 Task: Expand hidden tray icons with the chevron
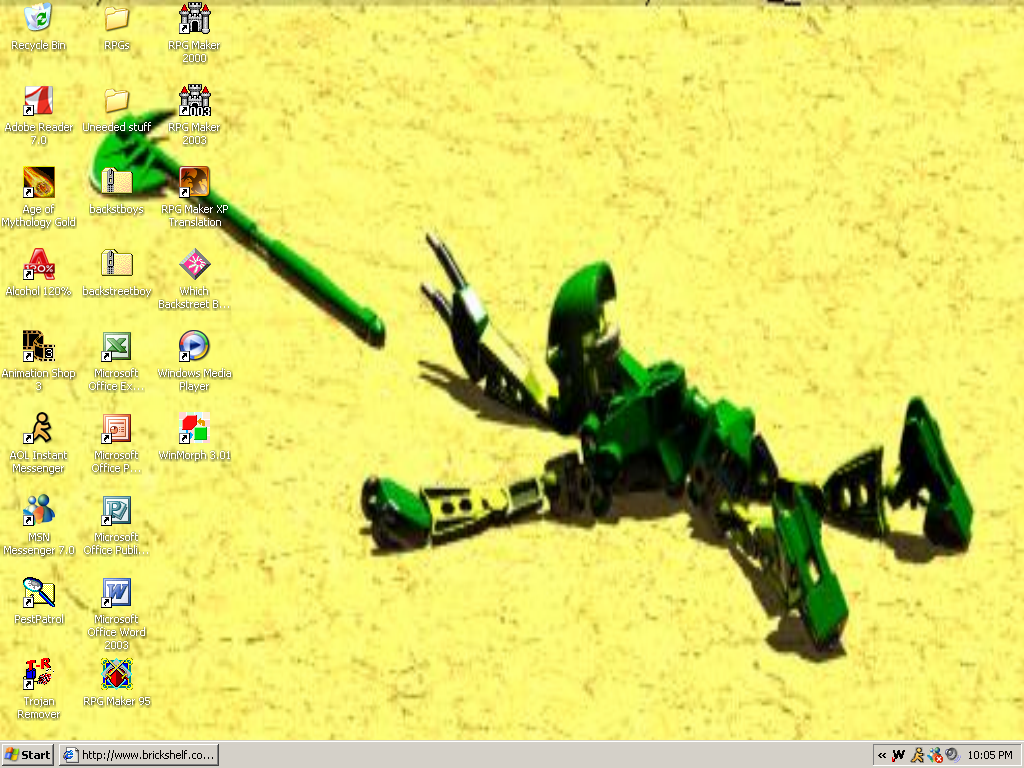(882, 755)
